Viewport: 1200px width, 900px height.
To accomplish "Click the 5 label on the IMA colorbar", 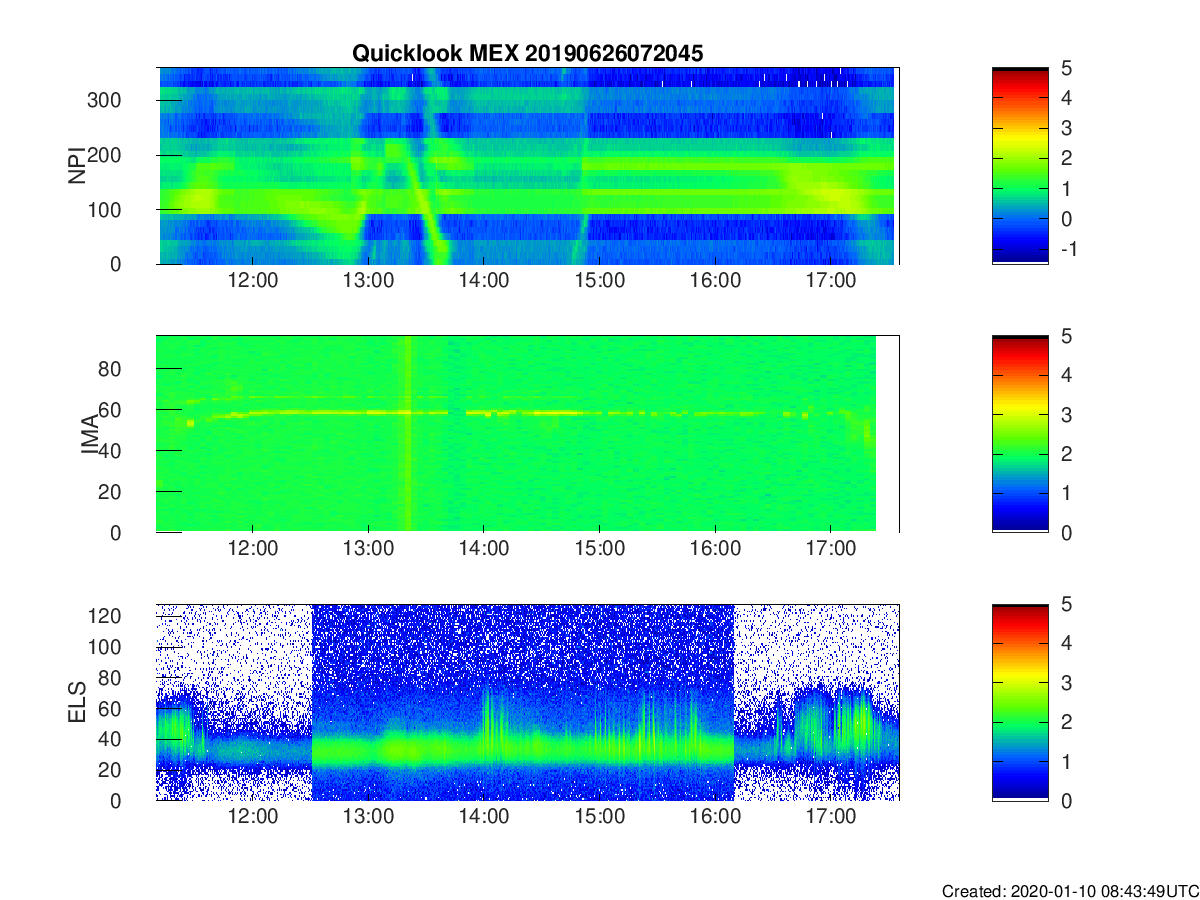I will click(1065, 336).
